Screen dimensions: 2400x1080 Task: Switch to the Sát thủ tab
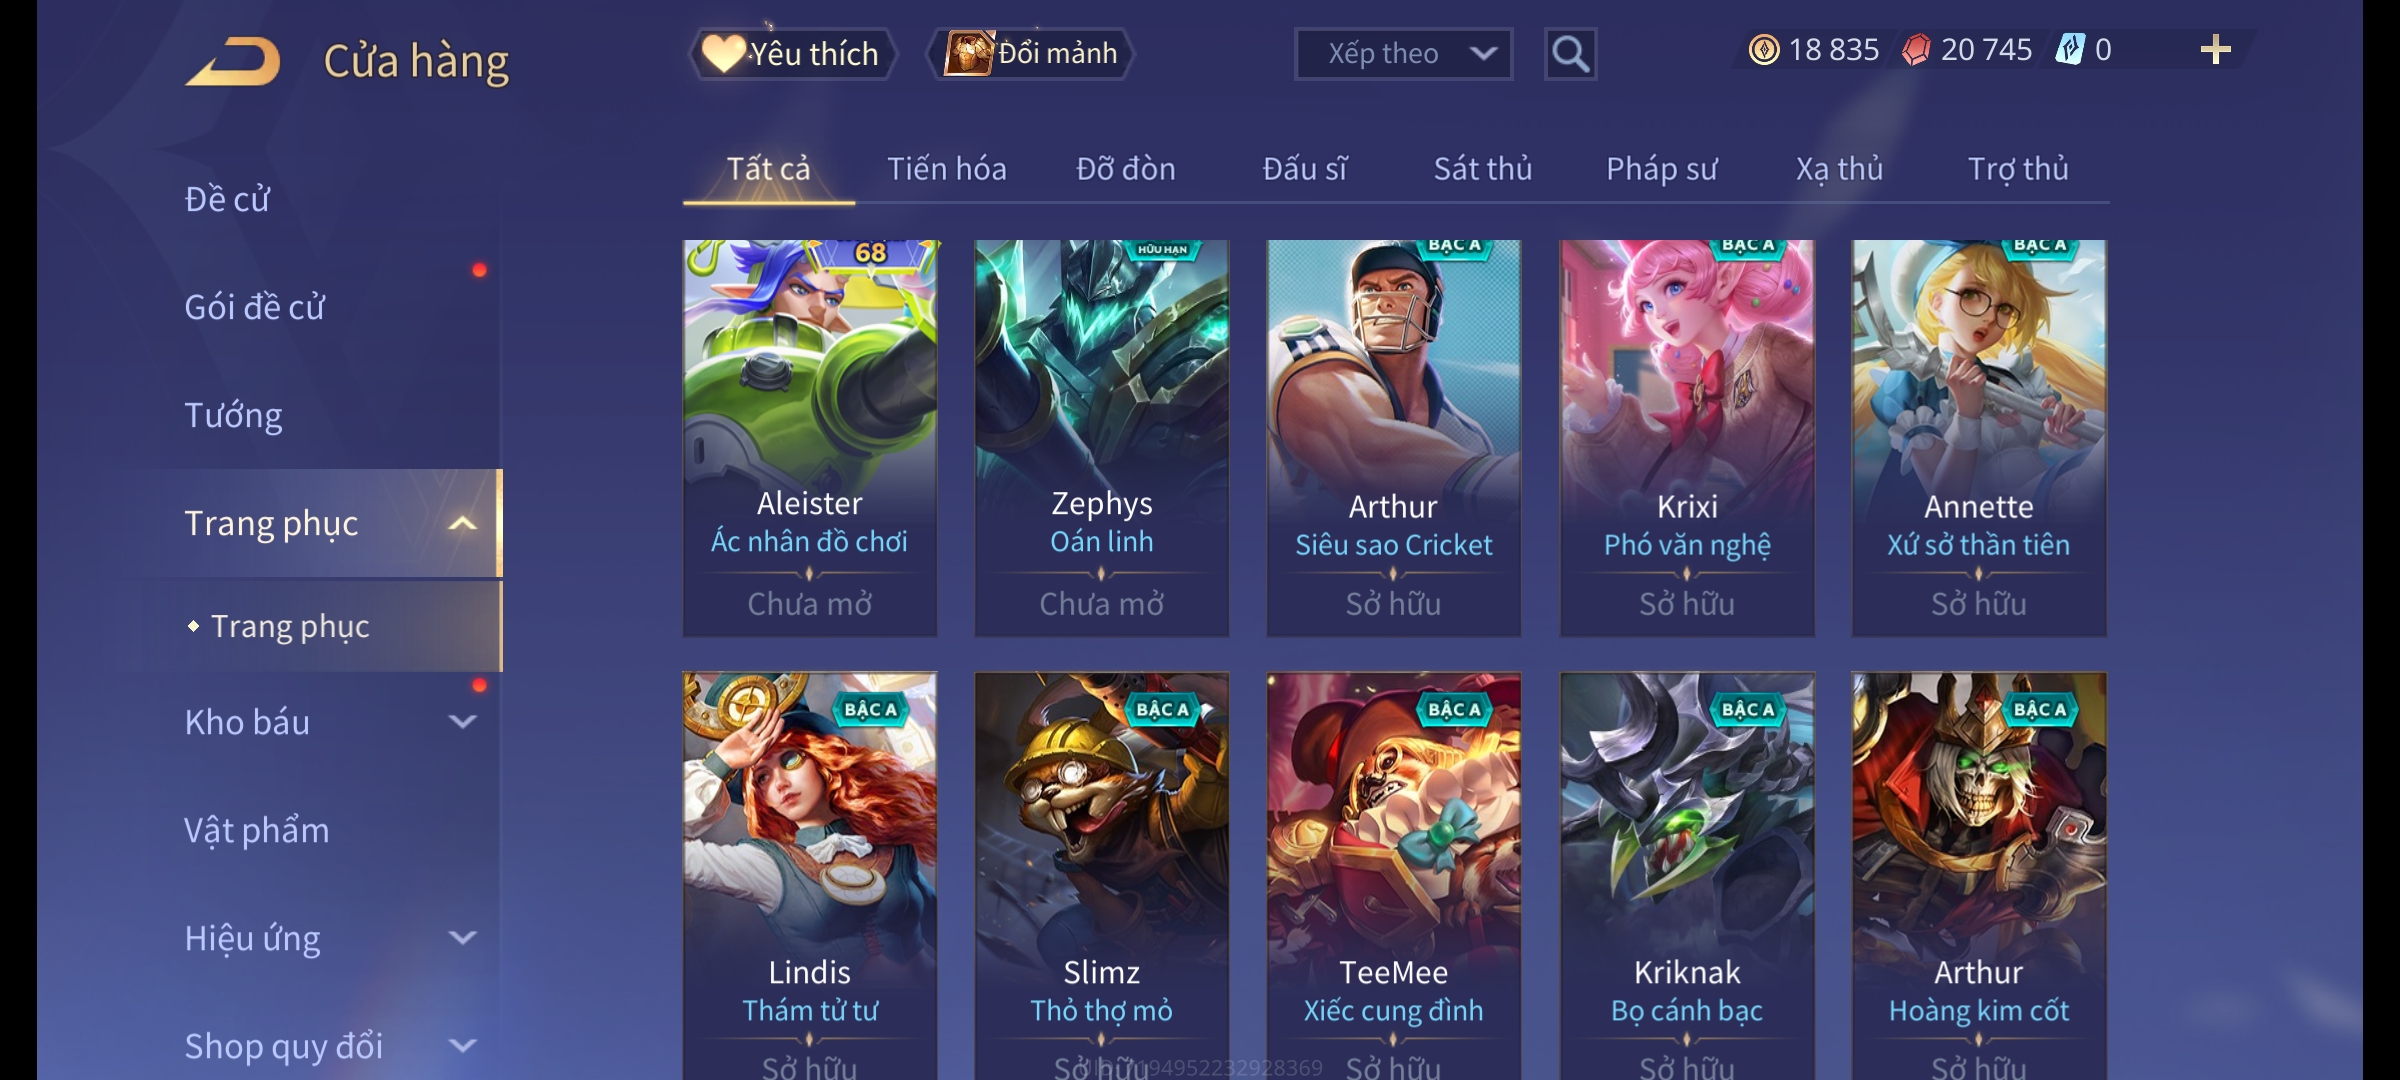coord(1483,169)
